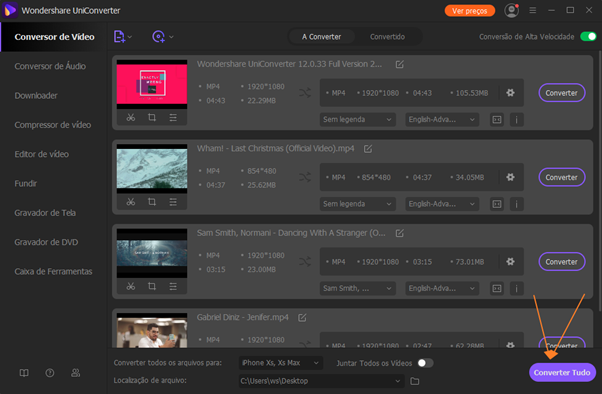Go to Compressor de vídeo
The width and height of the screenshot is (602, 394).
coord(53,125)
